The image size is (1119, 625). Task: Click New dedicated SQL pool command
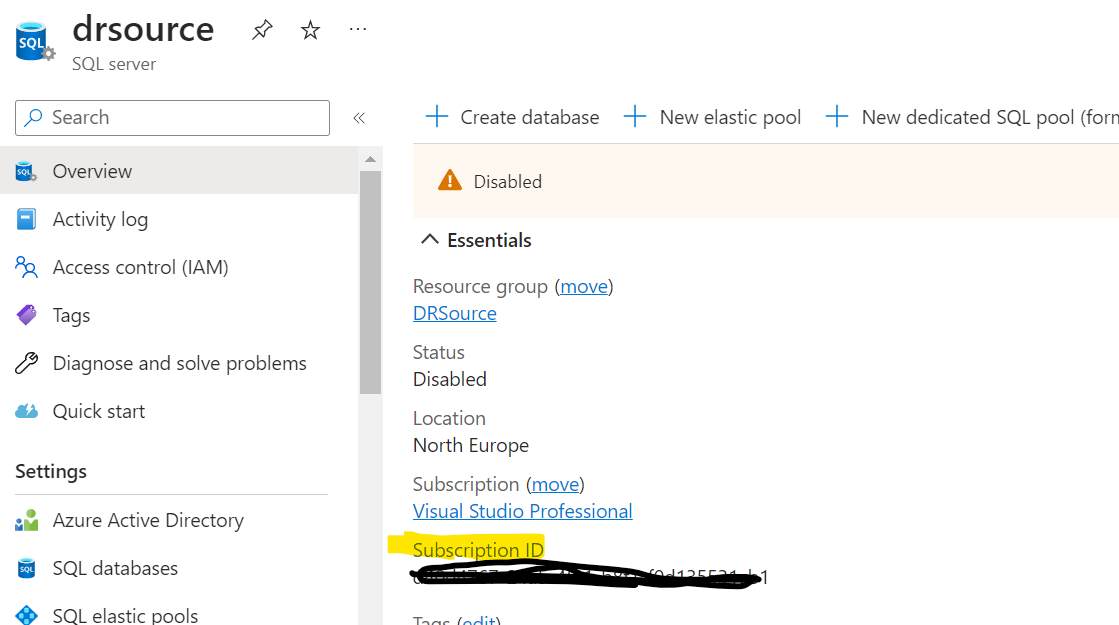(x=972, y=116)
